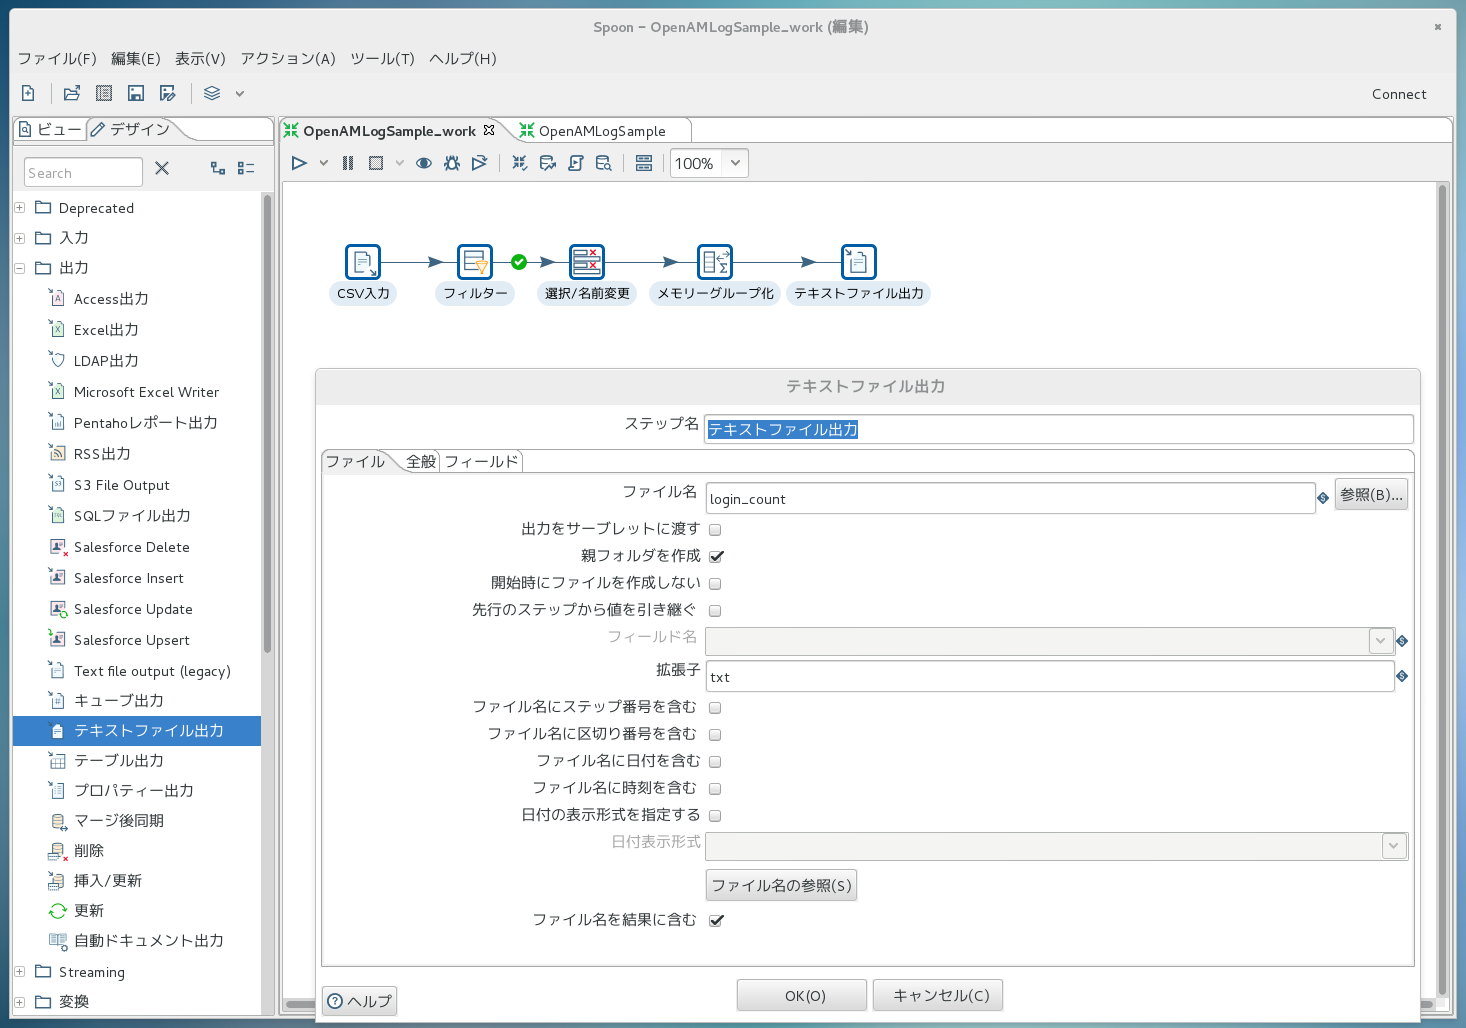The width and height of the screenshot is (1466, 1028).
Task: Expand the Streaming folder
Action: (19, 971)
